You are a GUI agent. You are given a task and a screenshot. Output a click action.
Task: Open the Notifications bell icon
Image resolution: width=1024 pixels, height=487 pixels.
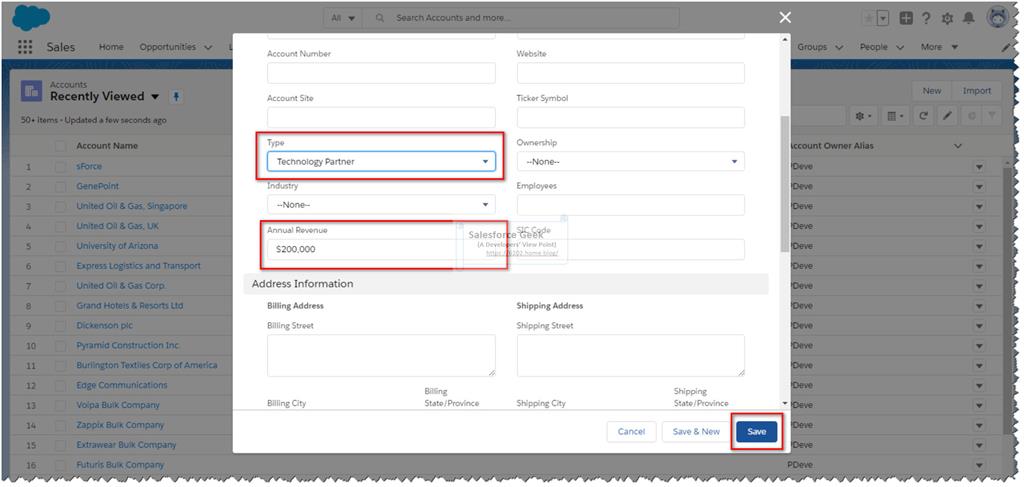(x=969, y=18)
